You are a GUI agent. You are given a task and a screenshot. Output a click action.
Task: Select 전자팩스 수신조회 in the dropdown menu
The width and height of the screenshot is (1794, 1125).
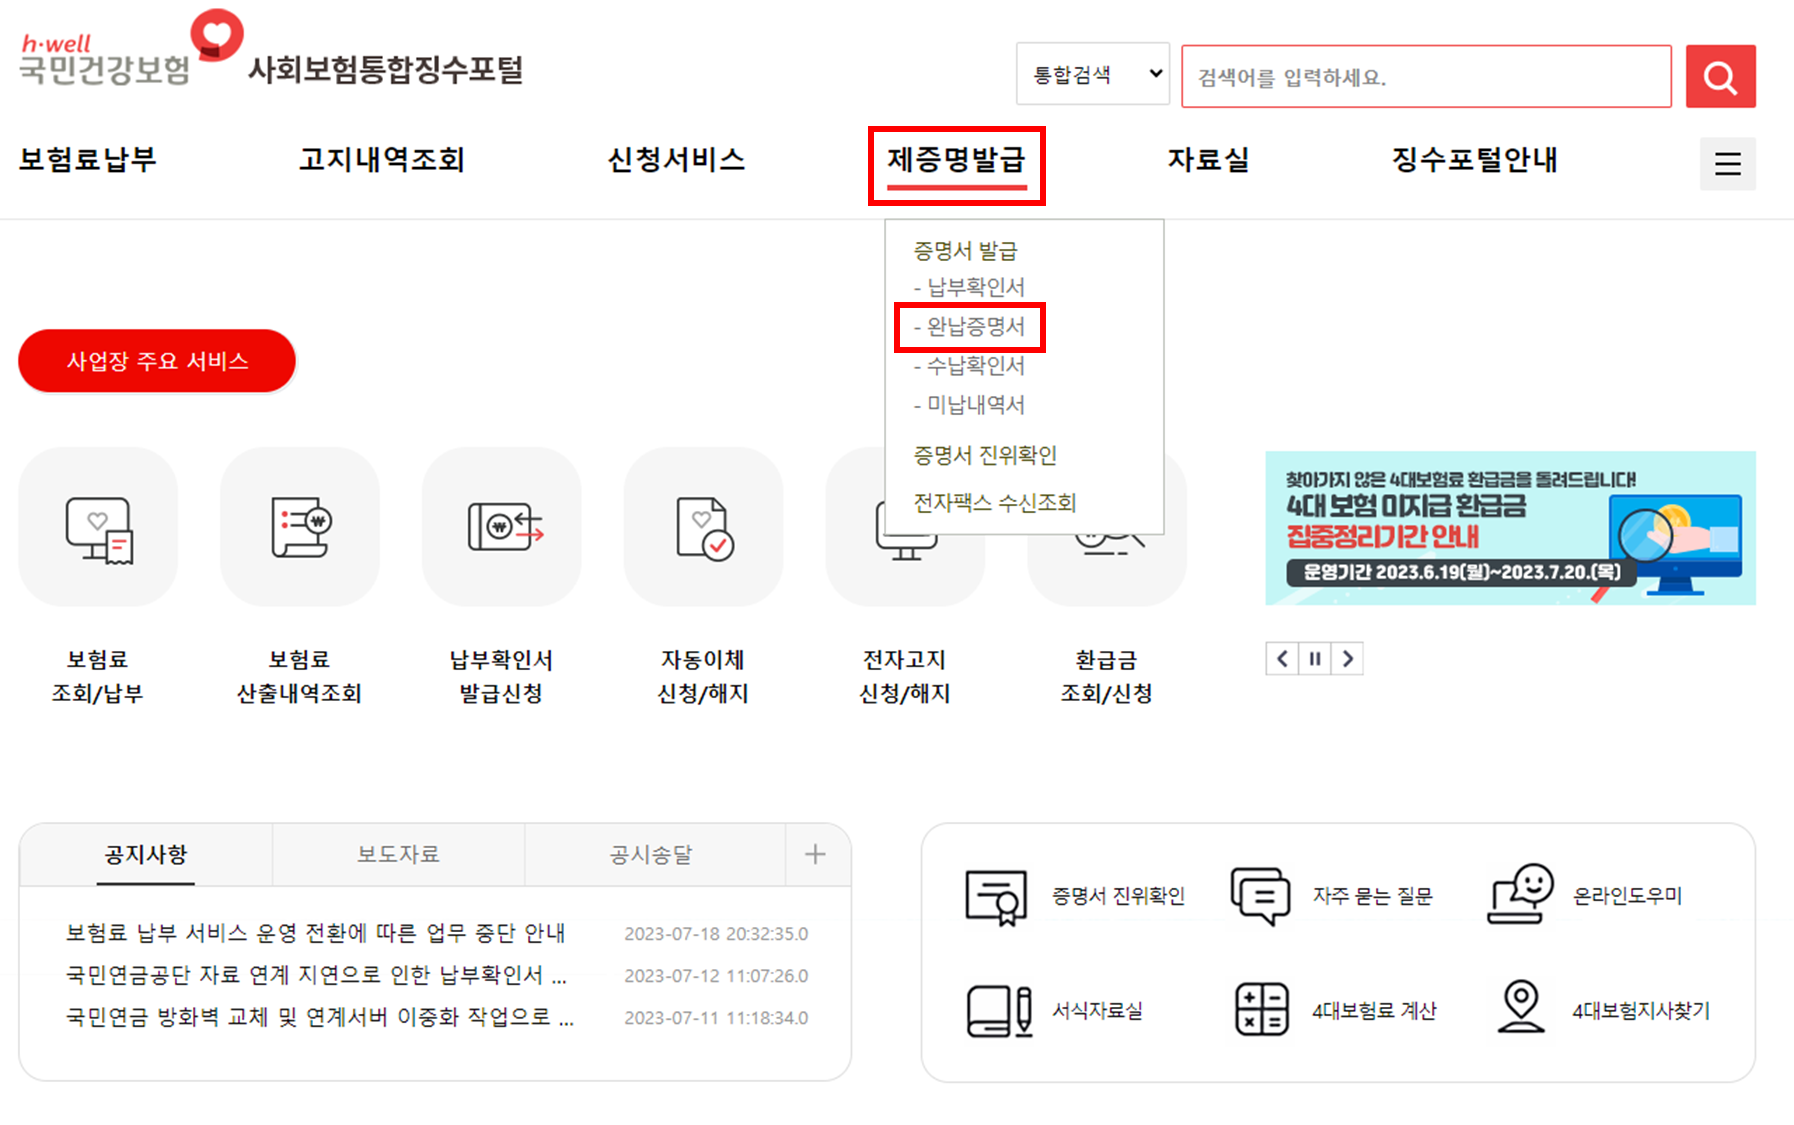coord(995,503)
